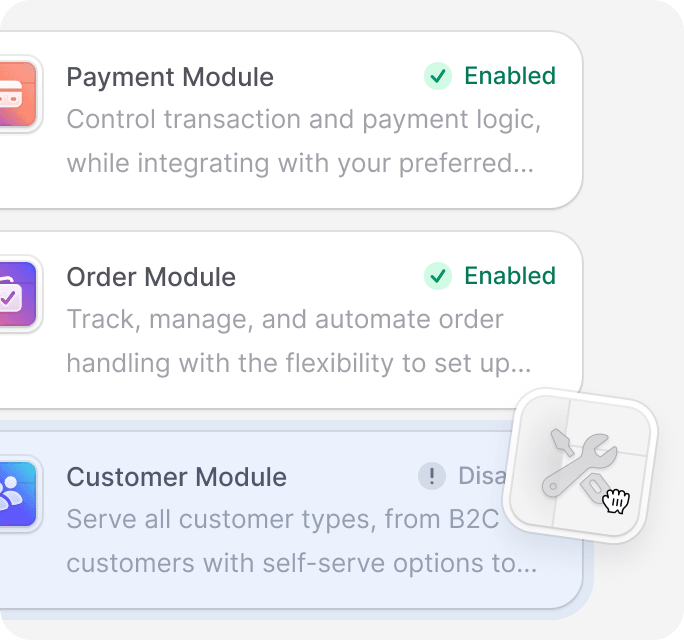This screenshot has height=640, width=684.
Task: Click the Order Module shopping bag icon
Action: coord(17,294)
